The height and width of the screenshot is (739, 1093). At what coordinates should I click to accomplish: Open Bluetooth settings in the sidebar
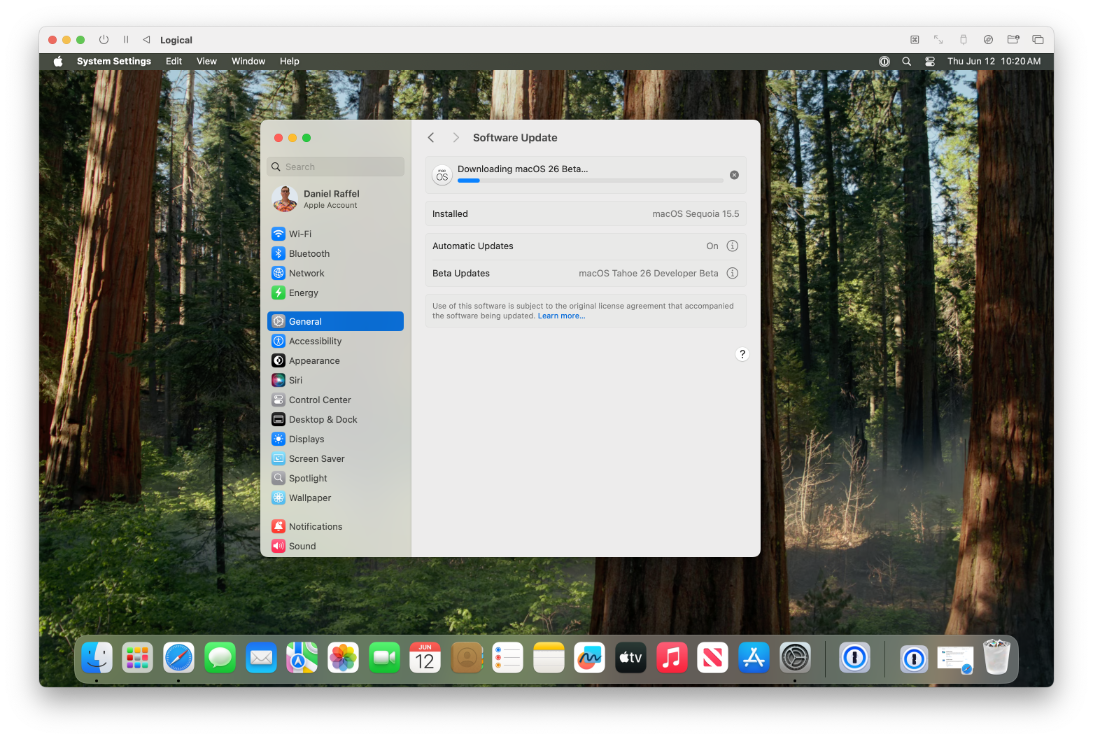pyautogui.click(x=335, y=254)
